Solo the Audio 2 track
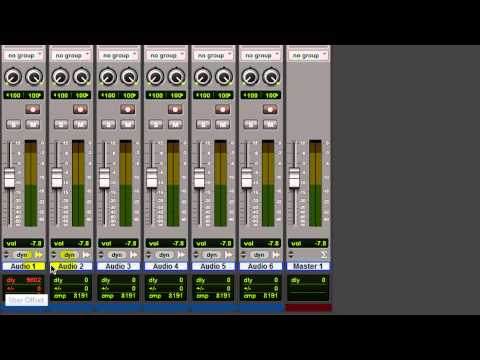This screenshot has width=480, height=360. coord(61,124)
